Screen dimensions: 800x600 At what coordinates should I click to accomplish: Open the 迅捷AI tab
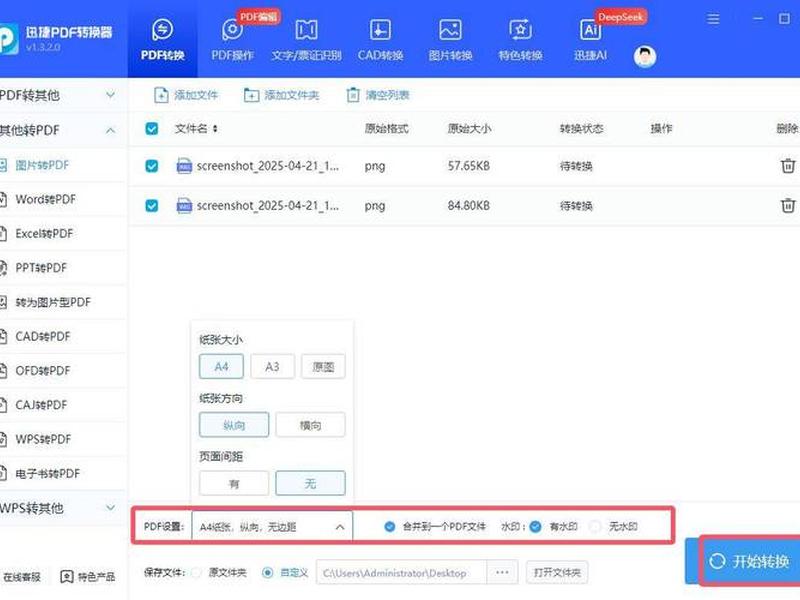tap(590, 40)
